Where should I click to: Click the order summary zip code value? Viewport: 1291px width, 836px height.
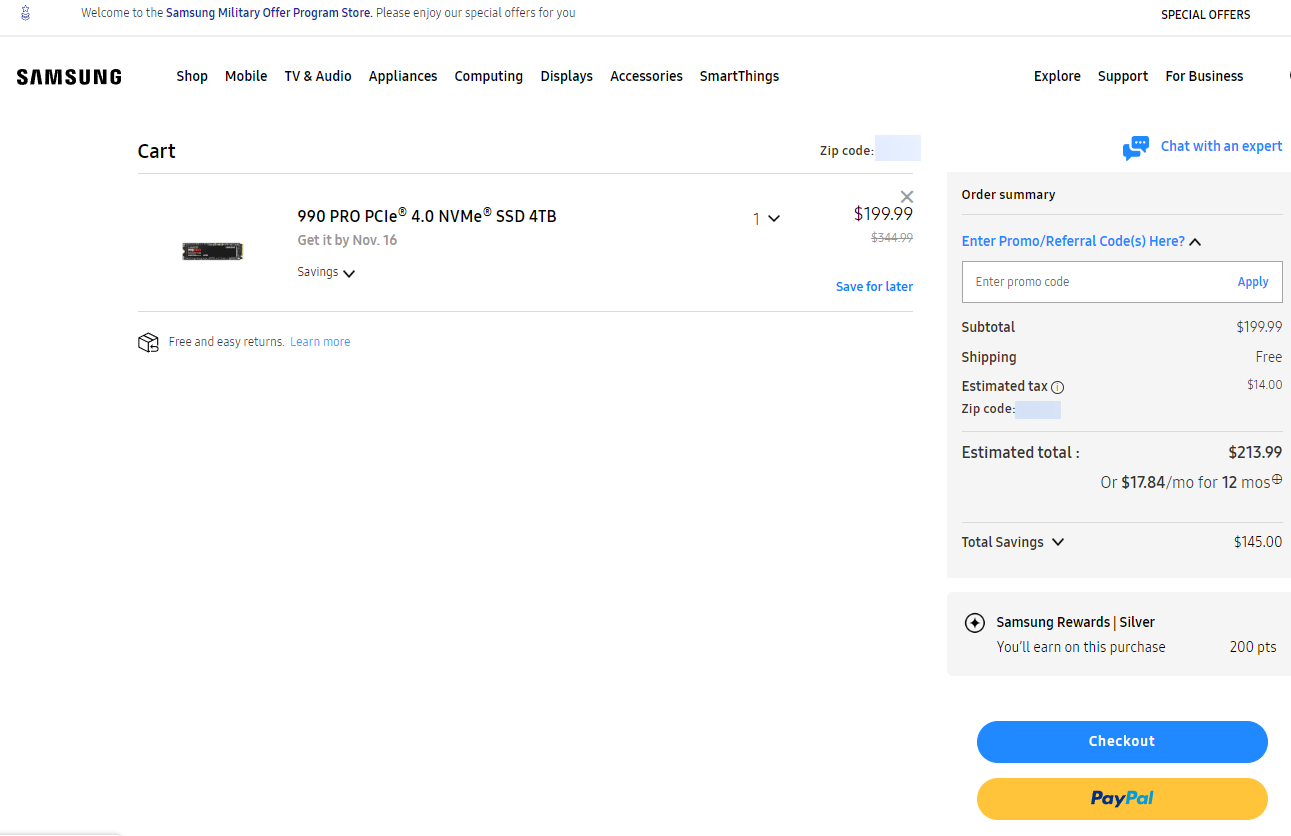(1038, 410)
